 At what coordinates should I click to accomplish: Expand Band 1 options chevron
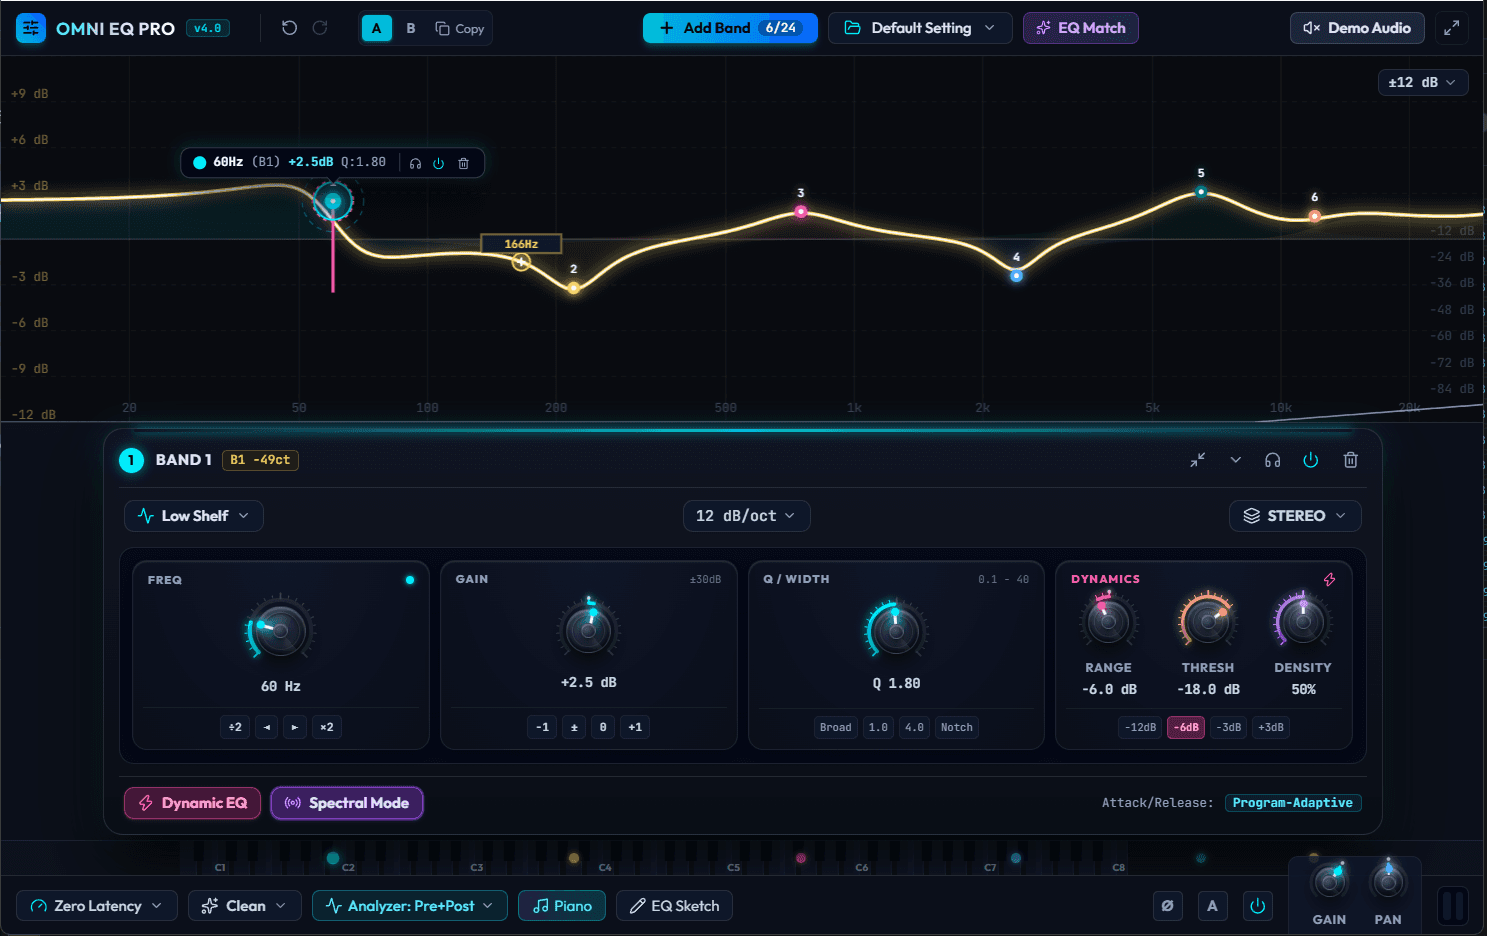coord(1236,460)
